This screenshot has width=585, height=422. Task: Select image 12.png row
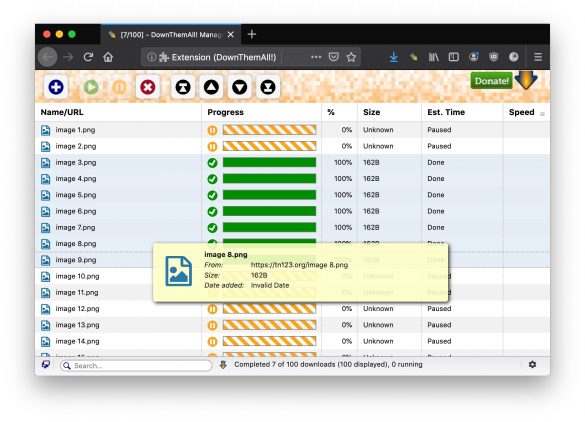coord(292,309)
